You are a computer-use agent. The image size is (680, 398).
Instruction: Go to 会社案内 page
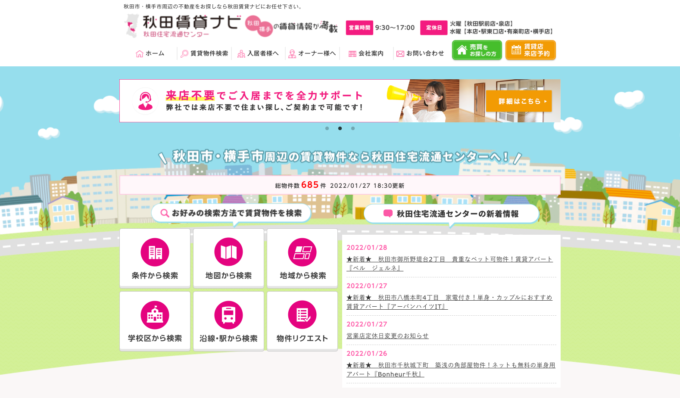tap(366, 53)
